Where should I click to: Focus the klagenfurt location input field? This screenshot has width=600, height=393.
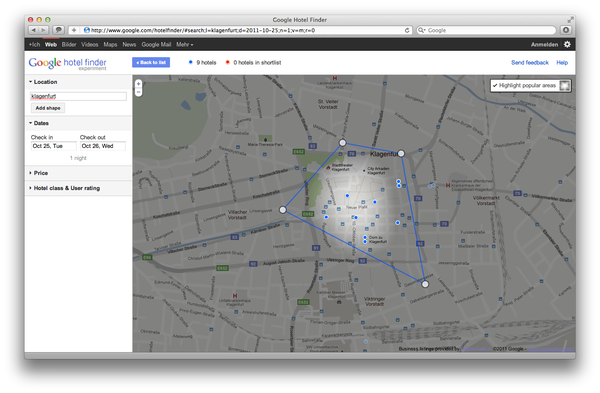78,96
